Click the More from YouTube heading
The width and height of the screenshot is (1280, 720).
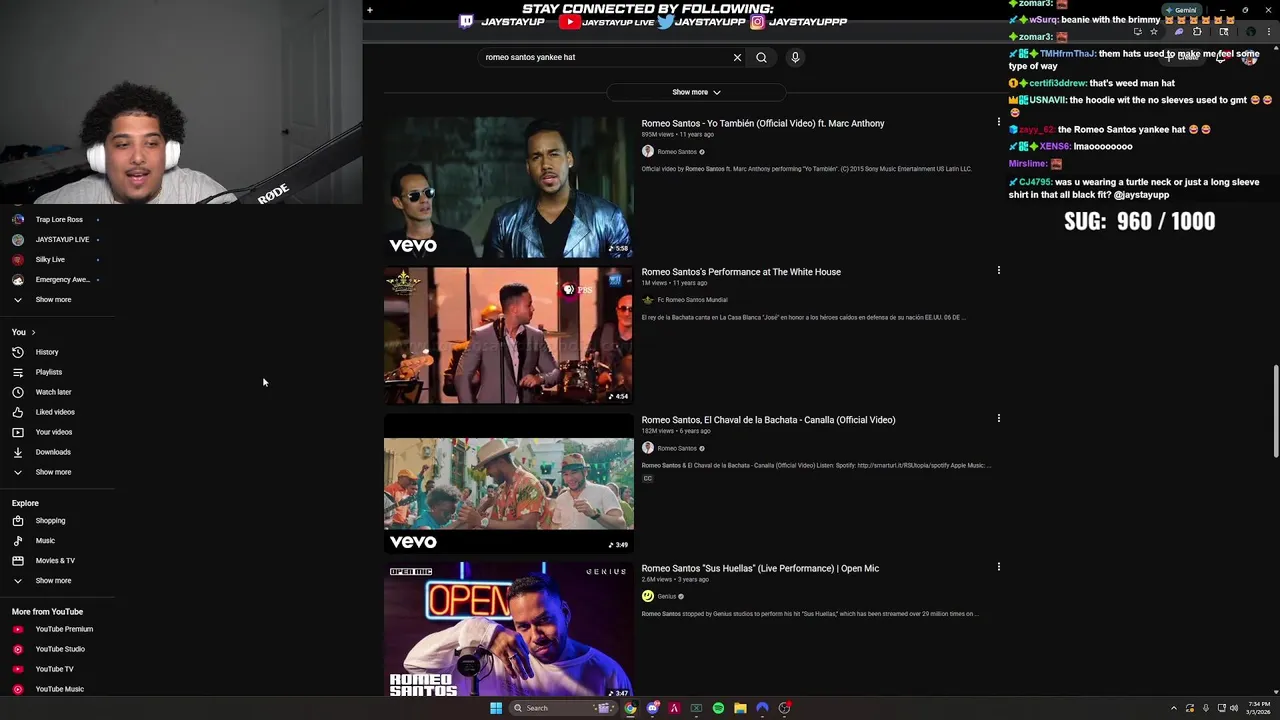[47, 612]
